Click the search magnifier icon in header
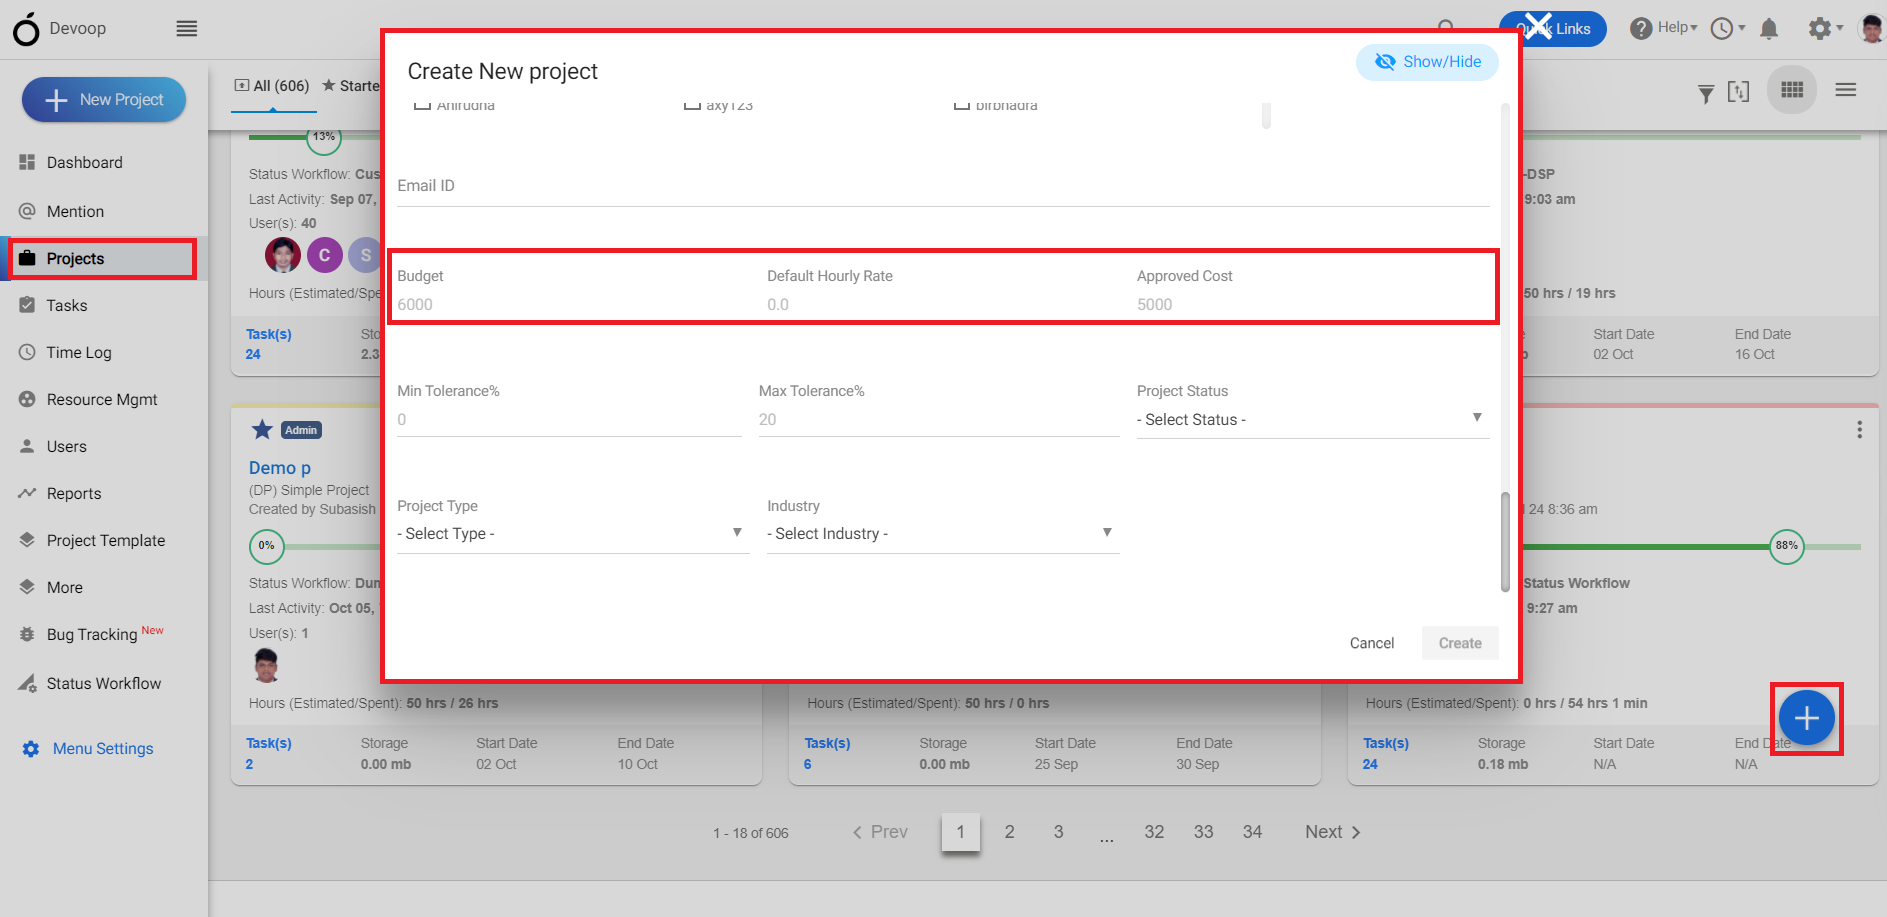Screen dimensions: 1887x917 pos(1446,28)
